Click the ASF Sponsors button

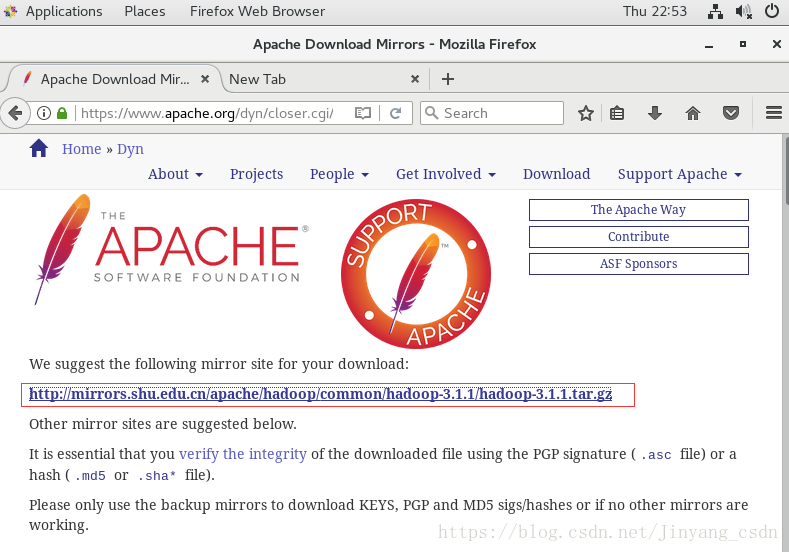pyautogui.click(x=639, y=264)
